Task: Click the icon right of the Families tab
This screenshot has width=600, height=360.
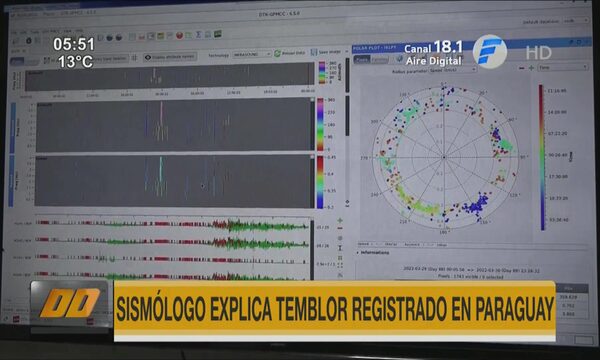Action: tap(399, 59)
